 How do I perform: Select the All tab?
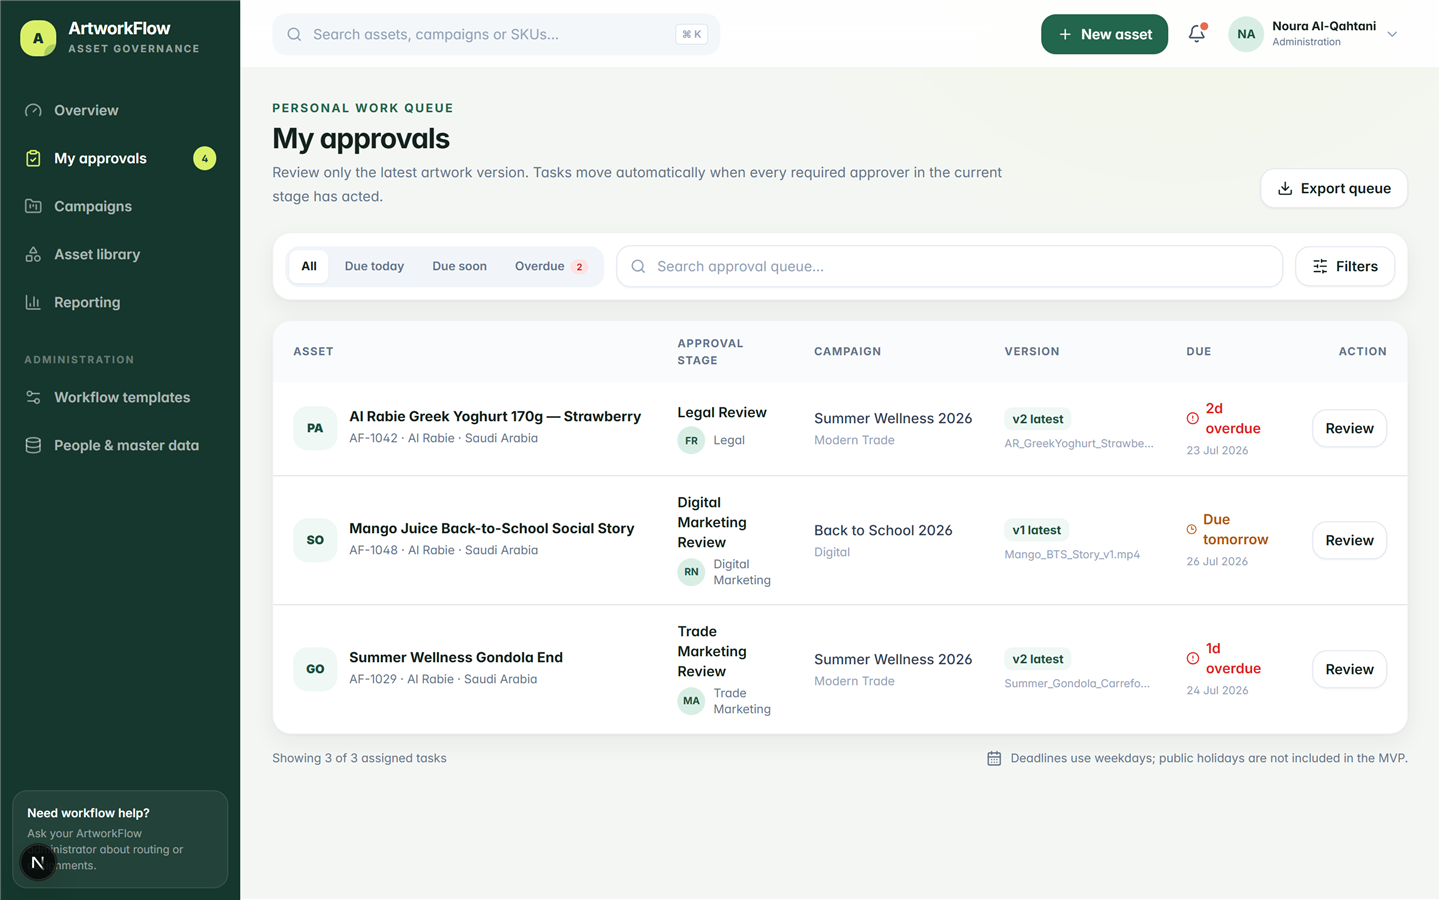point(309,266)
